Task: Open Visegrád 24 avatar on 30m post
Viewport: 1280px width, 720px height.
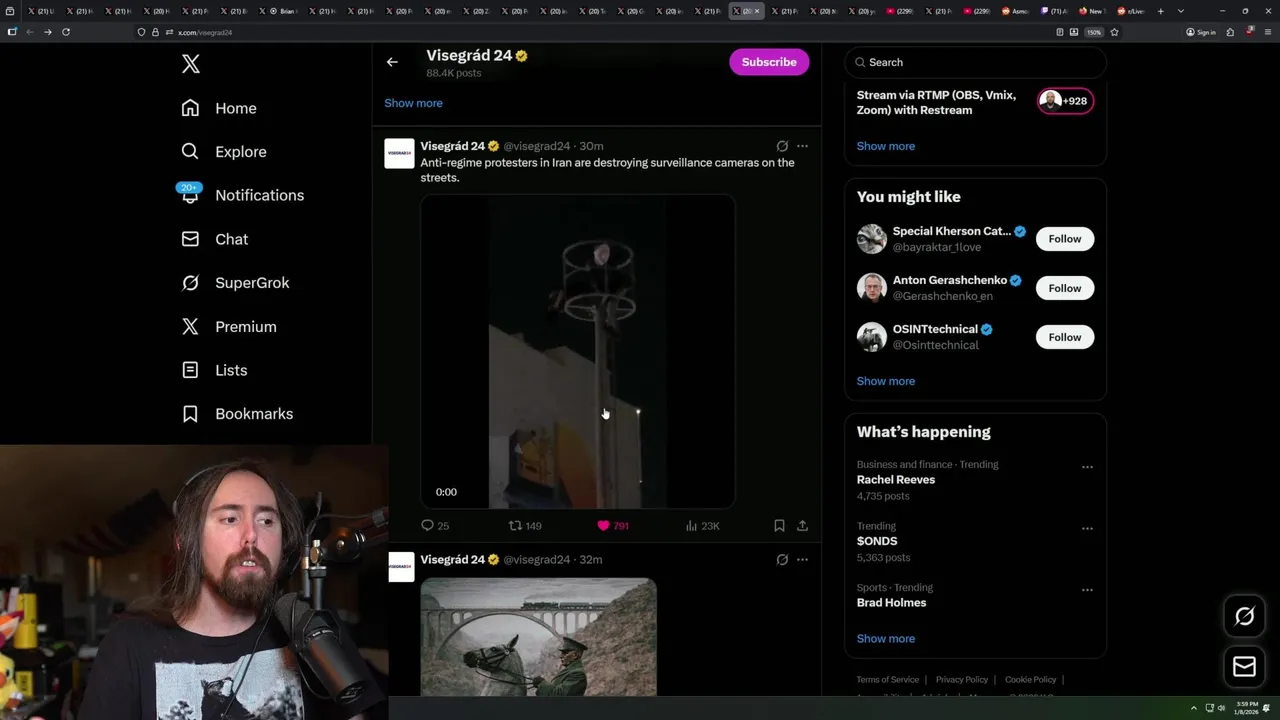Action: (x=400, y=153)
